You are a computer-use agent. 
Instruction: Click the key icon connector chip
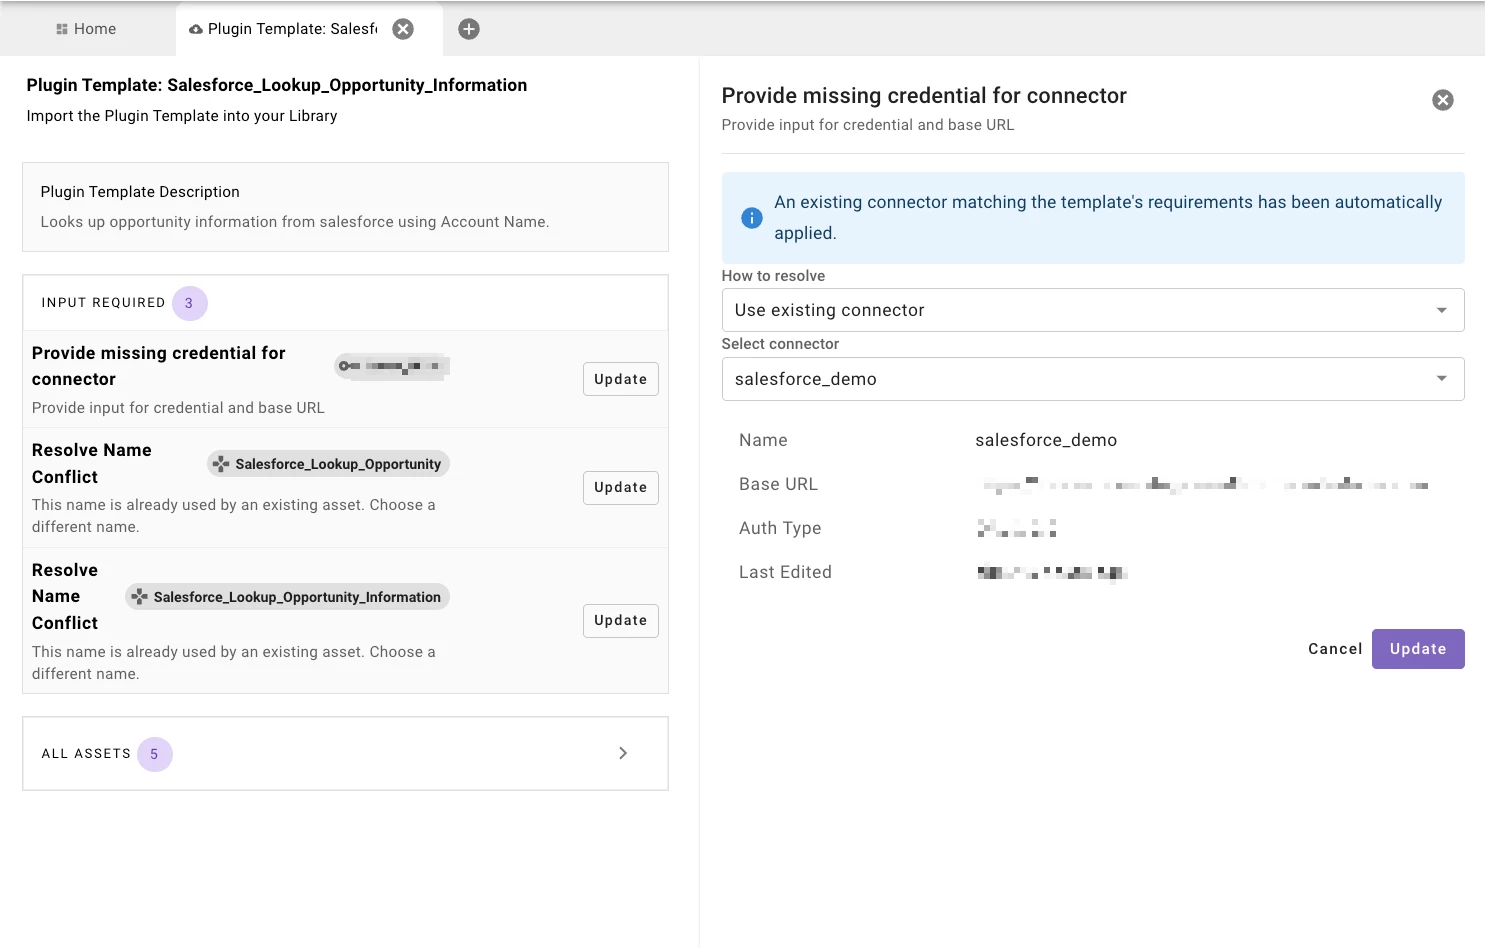(391, 366)
